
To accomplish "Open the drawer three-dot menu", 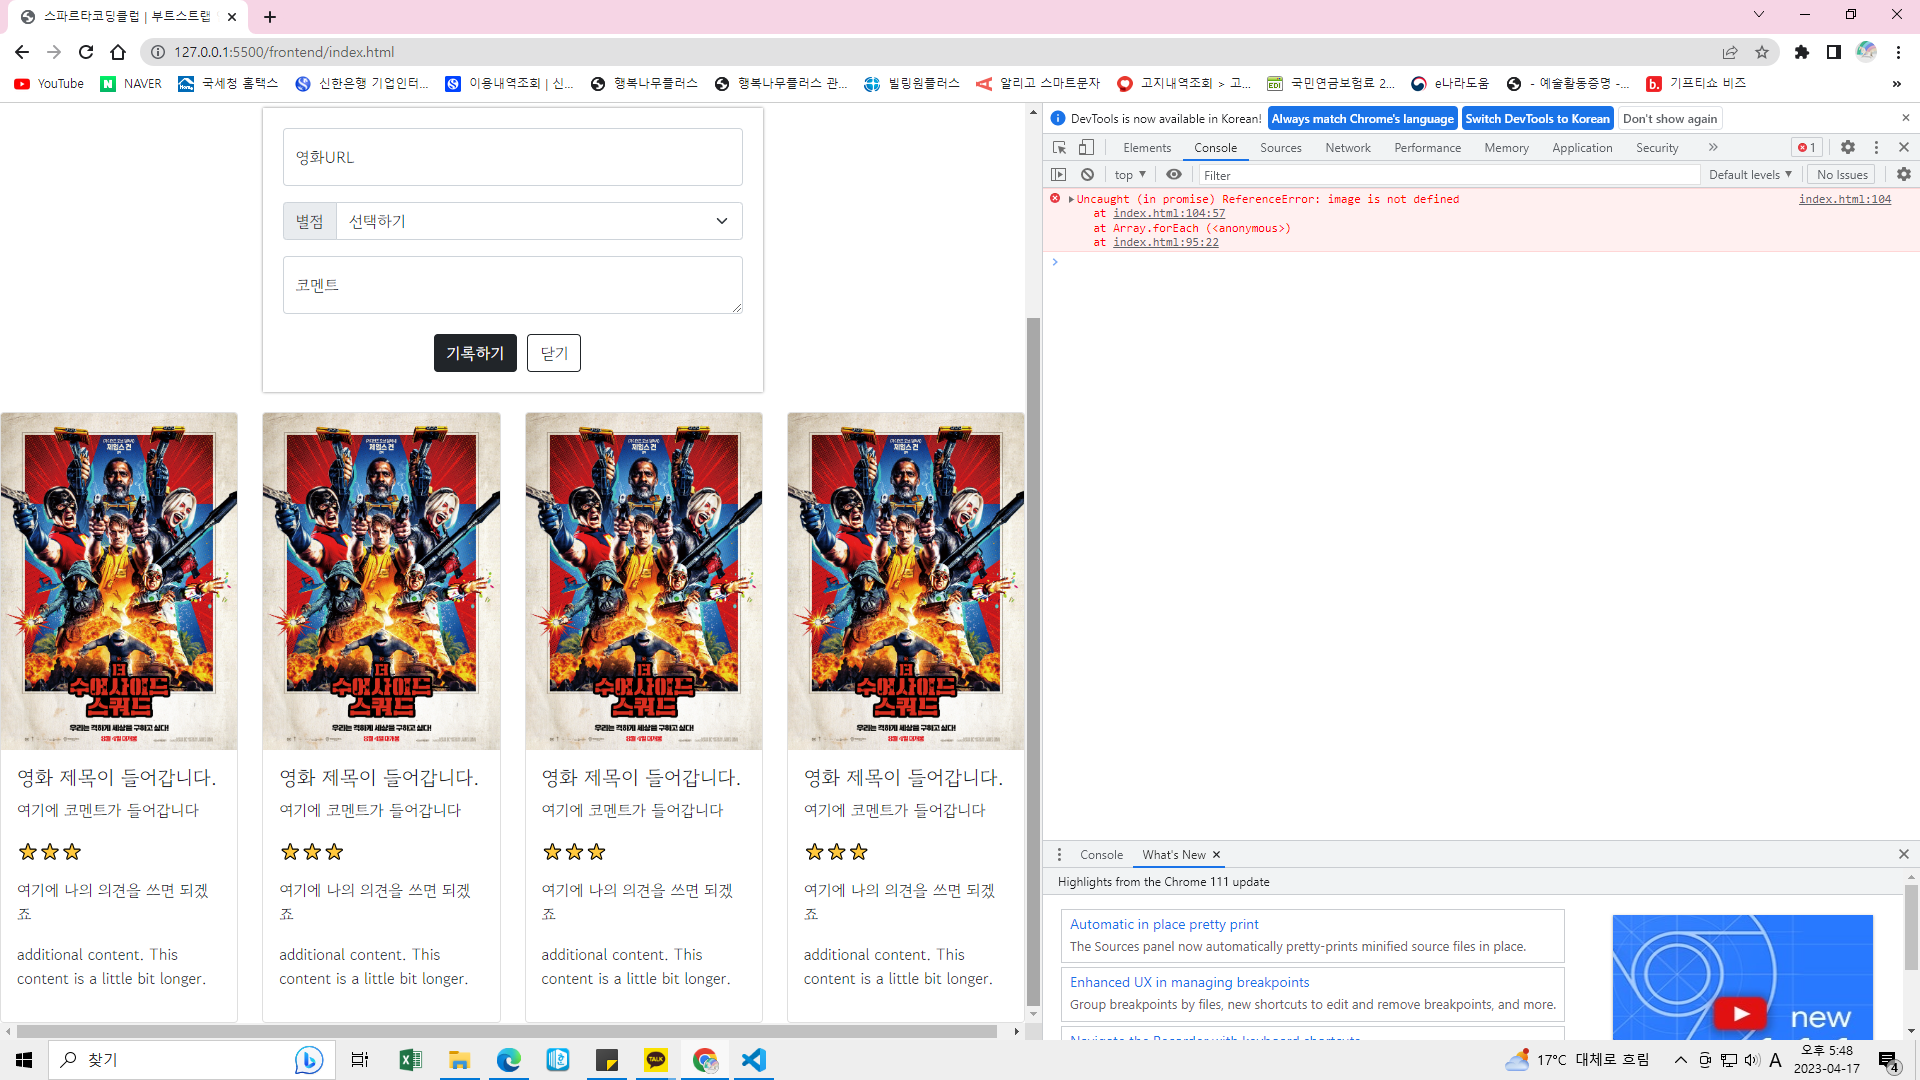I will pos(1060,854).
